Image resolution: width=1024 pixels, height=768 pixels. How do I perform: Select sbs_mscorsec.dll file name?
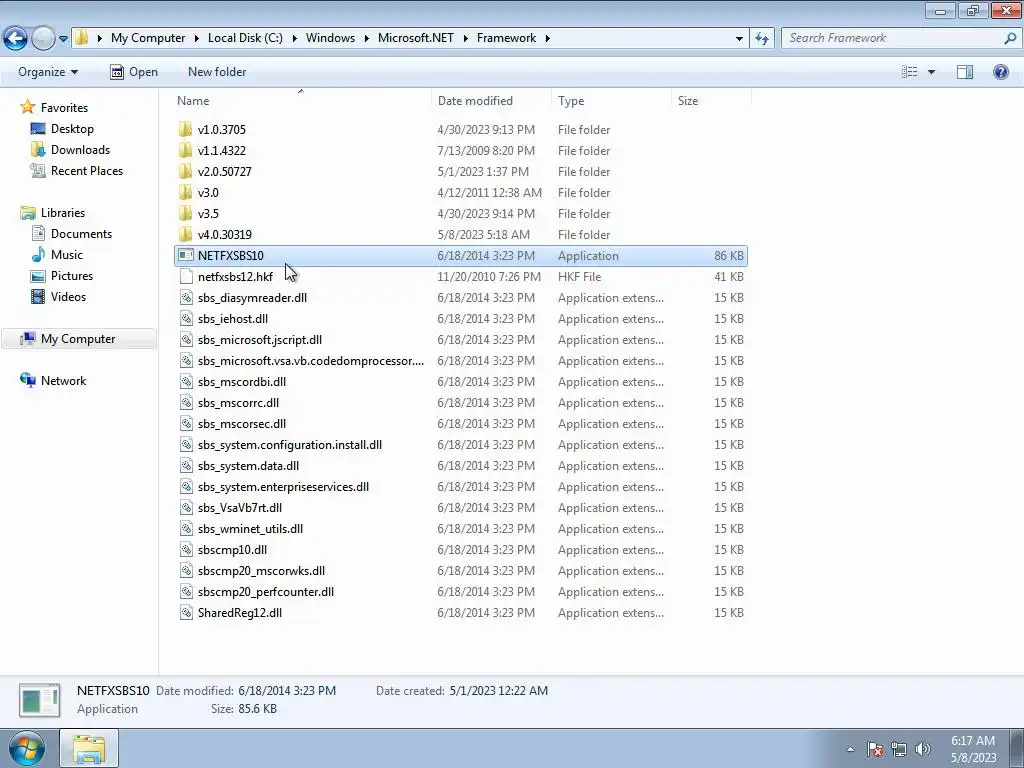(242, 424)
